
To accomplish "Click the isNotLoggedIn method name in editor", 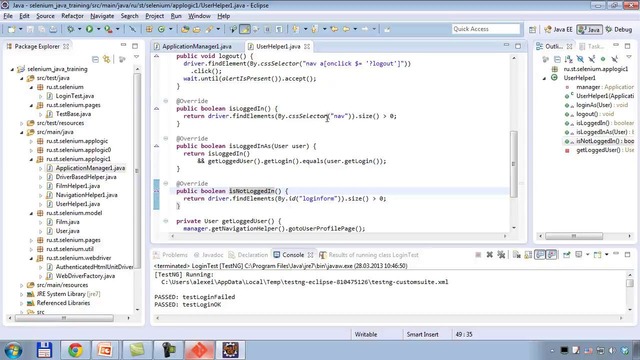I will pyautogui.click(x=252, y=191).
